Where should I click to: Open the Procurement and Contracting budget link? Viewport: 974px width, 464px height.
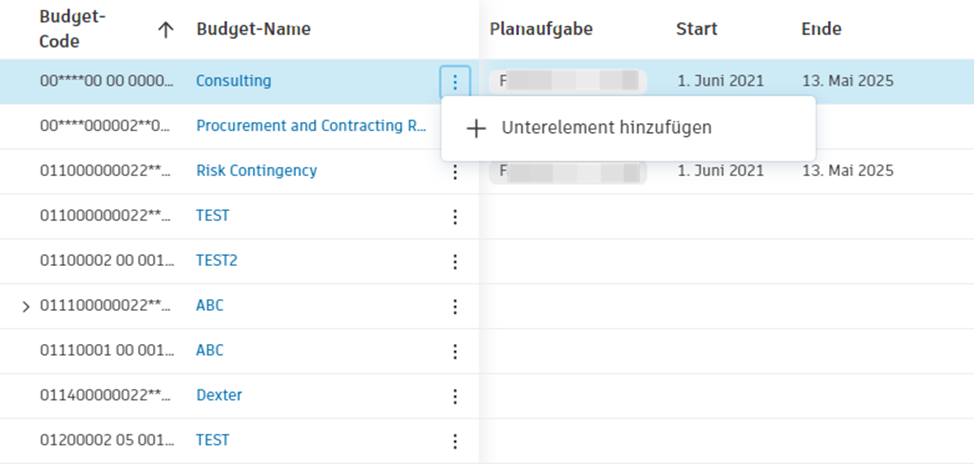[311, 126]
